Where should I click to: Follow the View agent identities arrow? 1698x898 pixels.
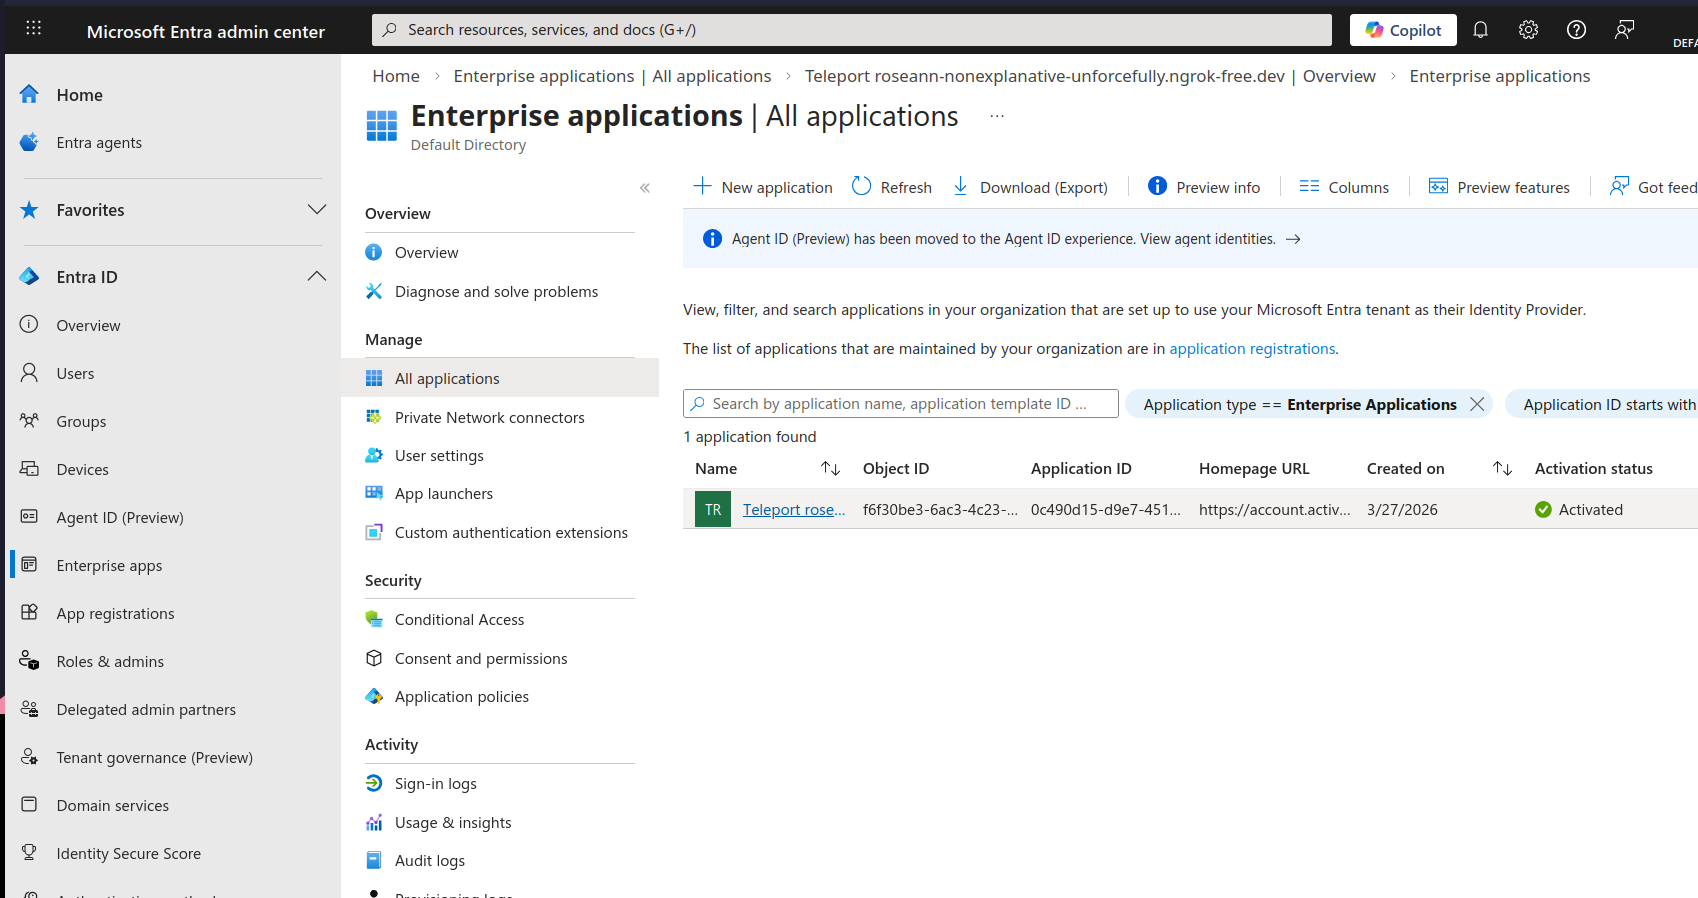[x=1293, y=239]
